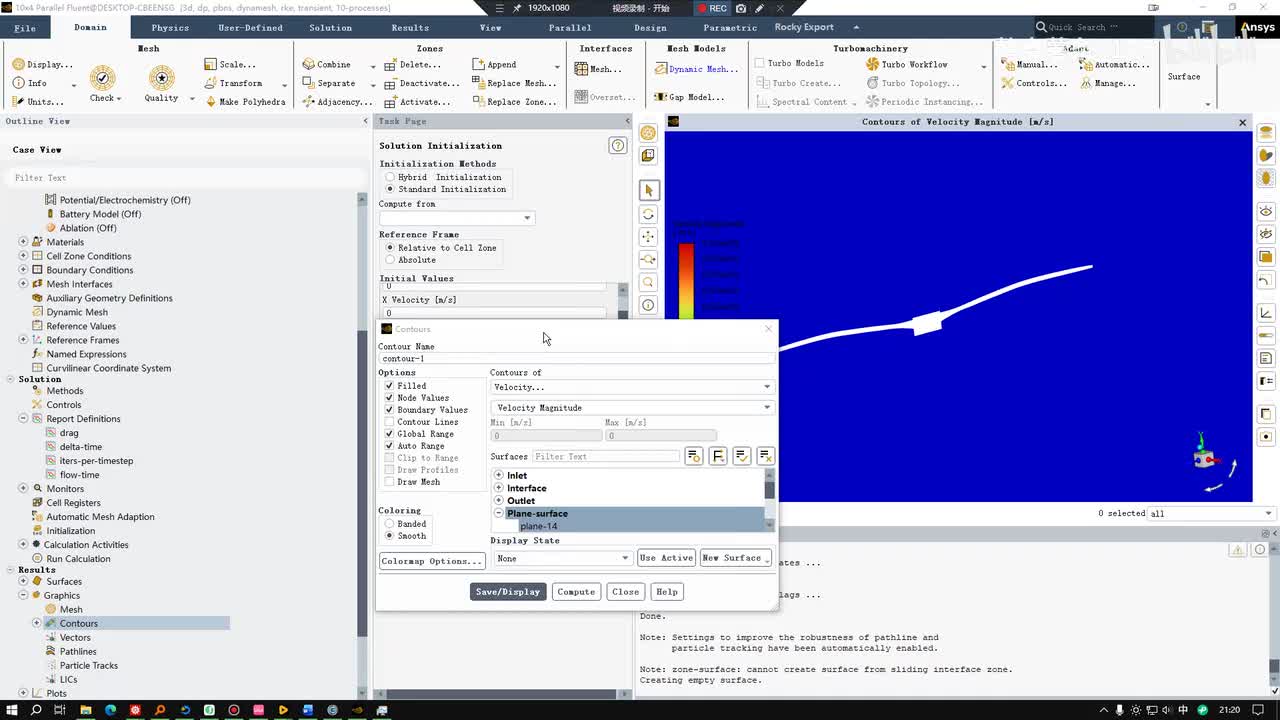The width and height of the screenshot is (1280, 720).
Task: Click the Compute button in Contours dialog
Action: 576,592
